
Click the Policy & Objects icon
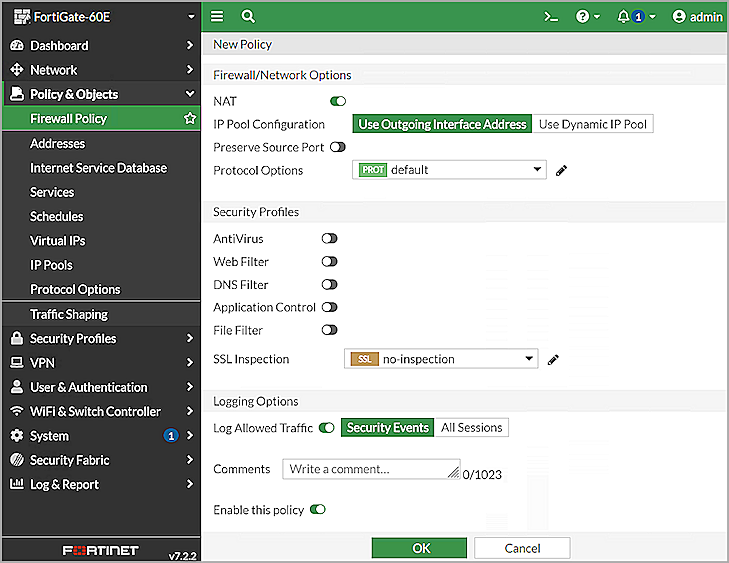tap(17, 94)
